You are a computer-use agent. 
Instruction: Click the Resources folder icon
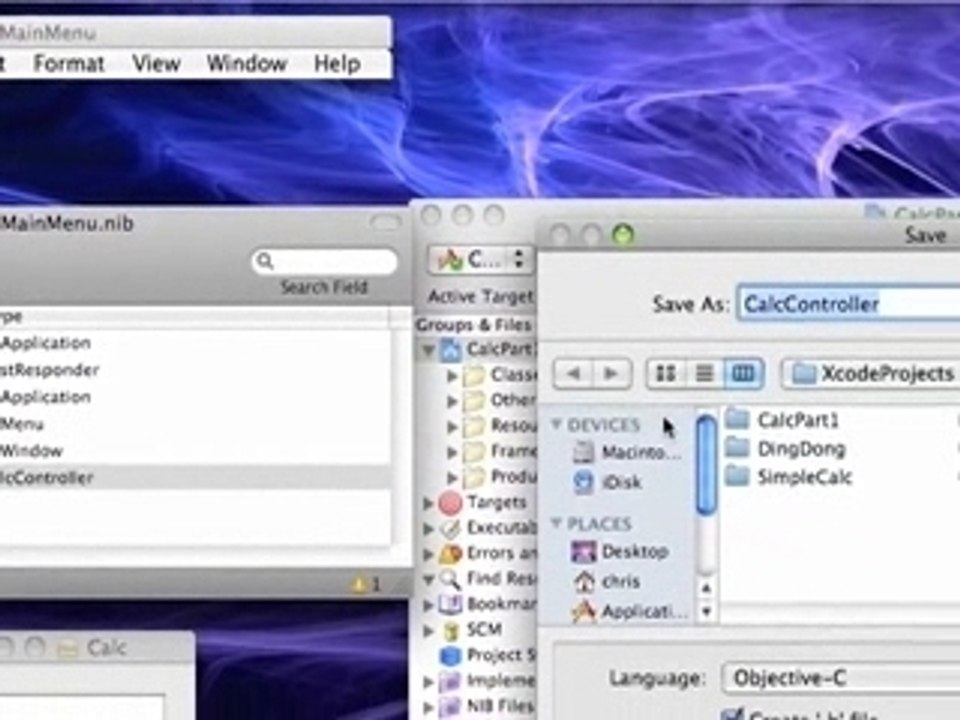pos(474,426)
